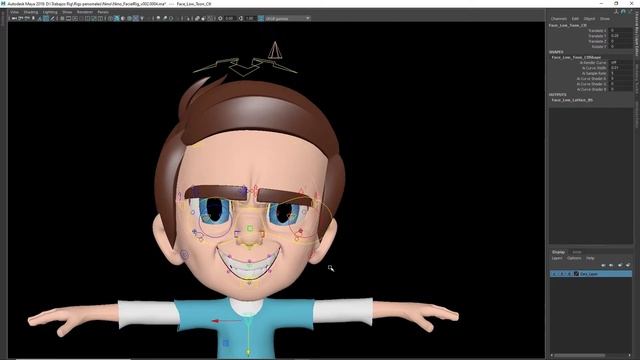Click the exposure reset icon

click(220, 18)
